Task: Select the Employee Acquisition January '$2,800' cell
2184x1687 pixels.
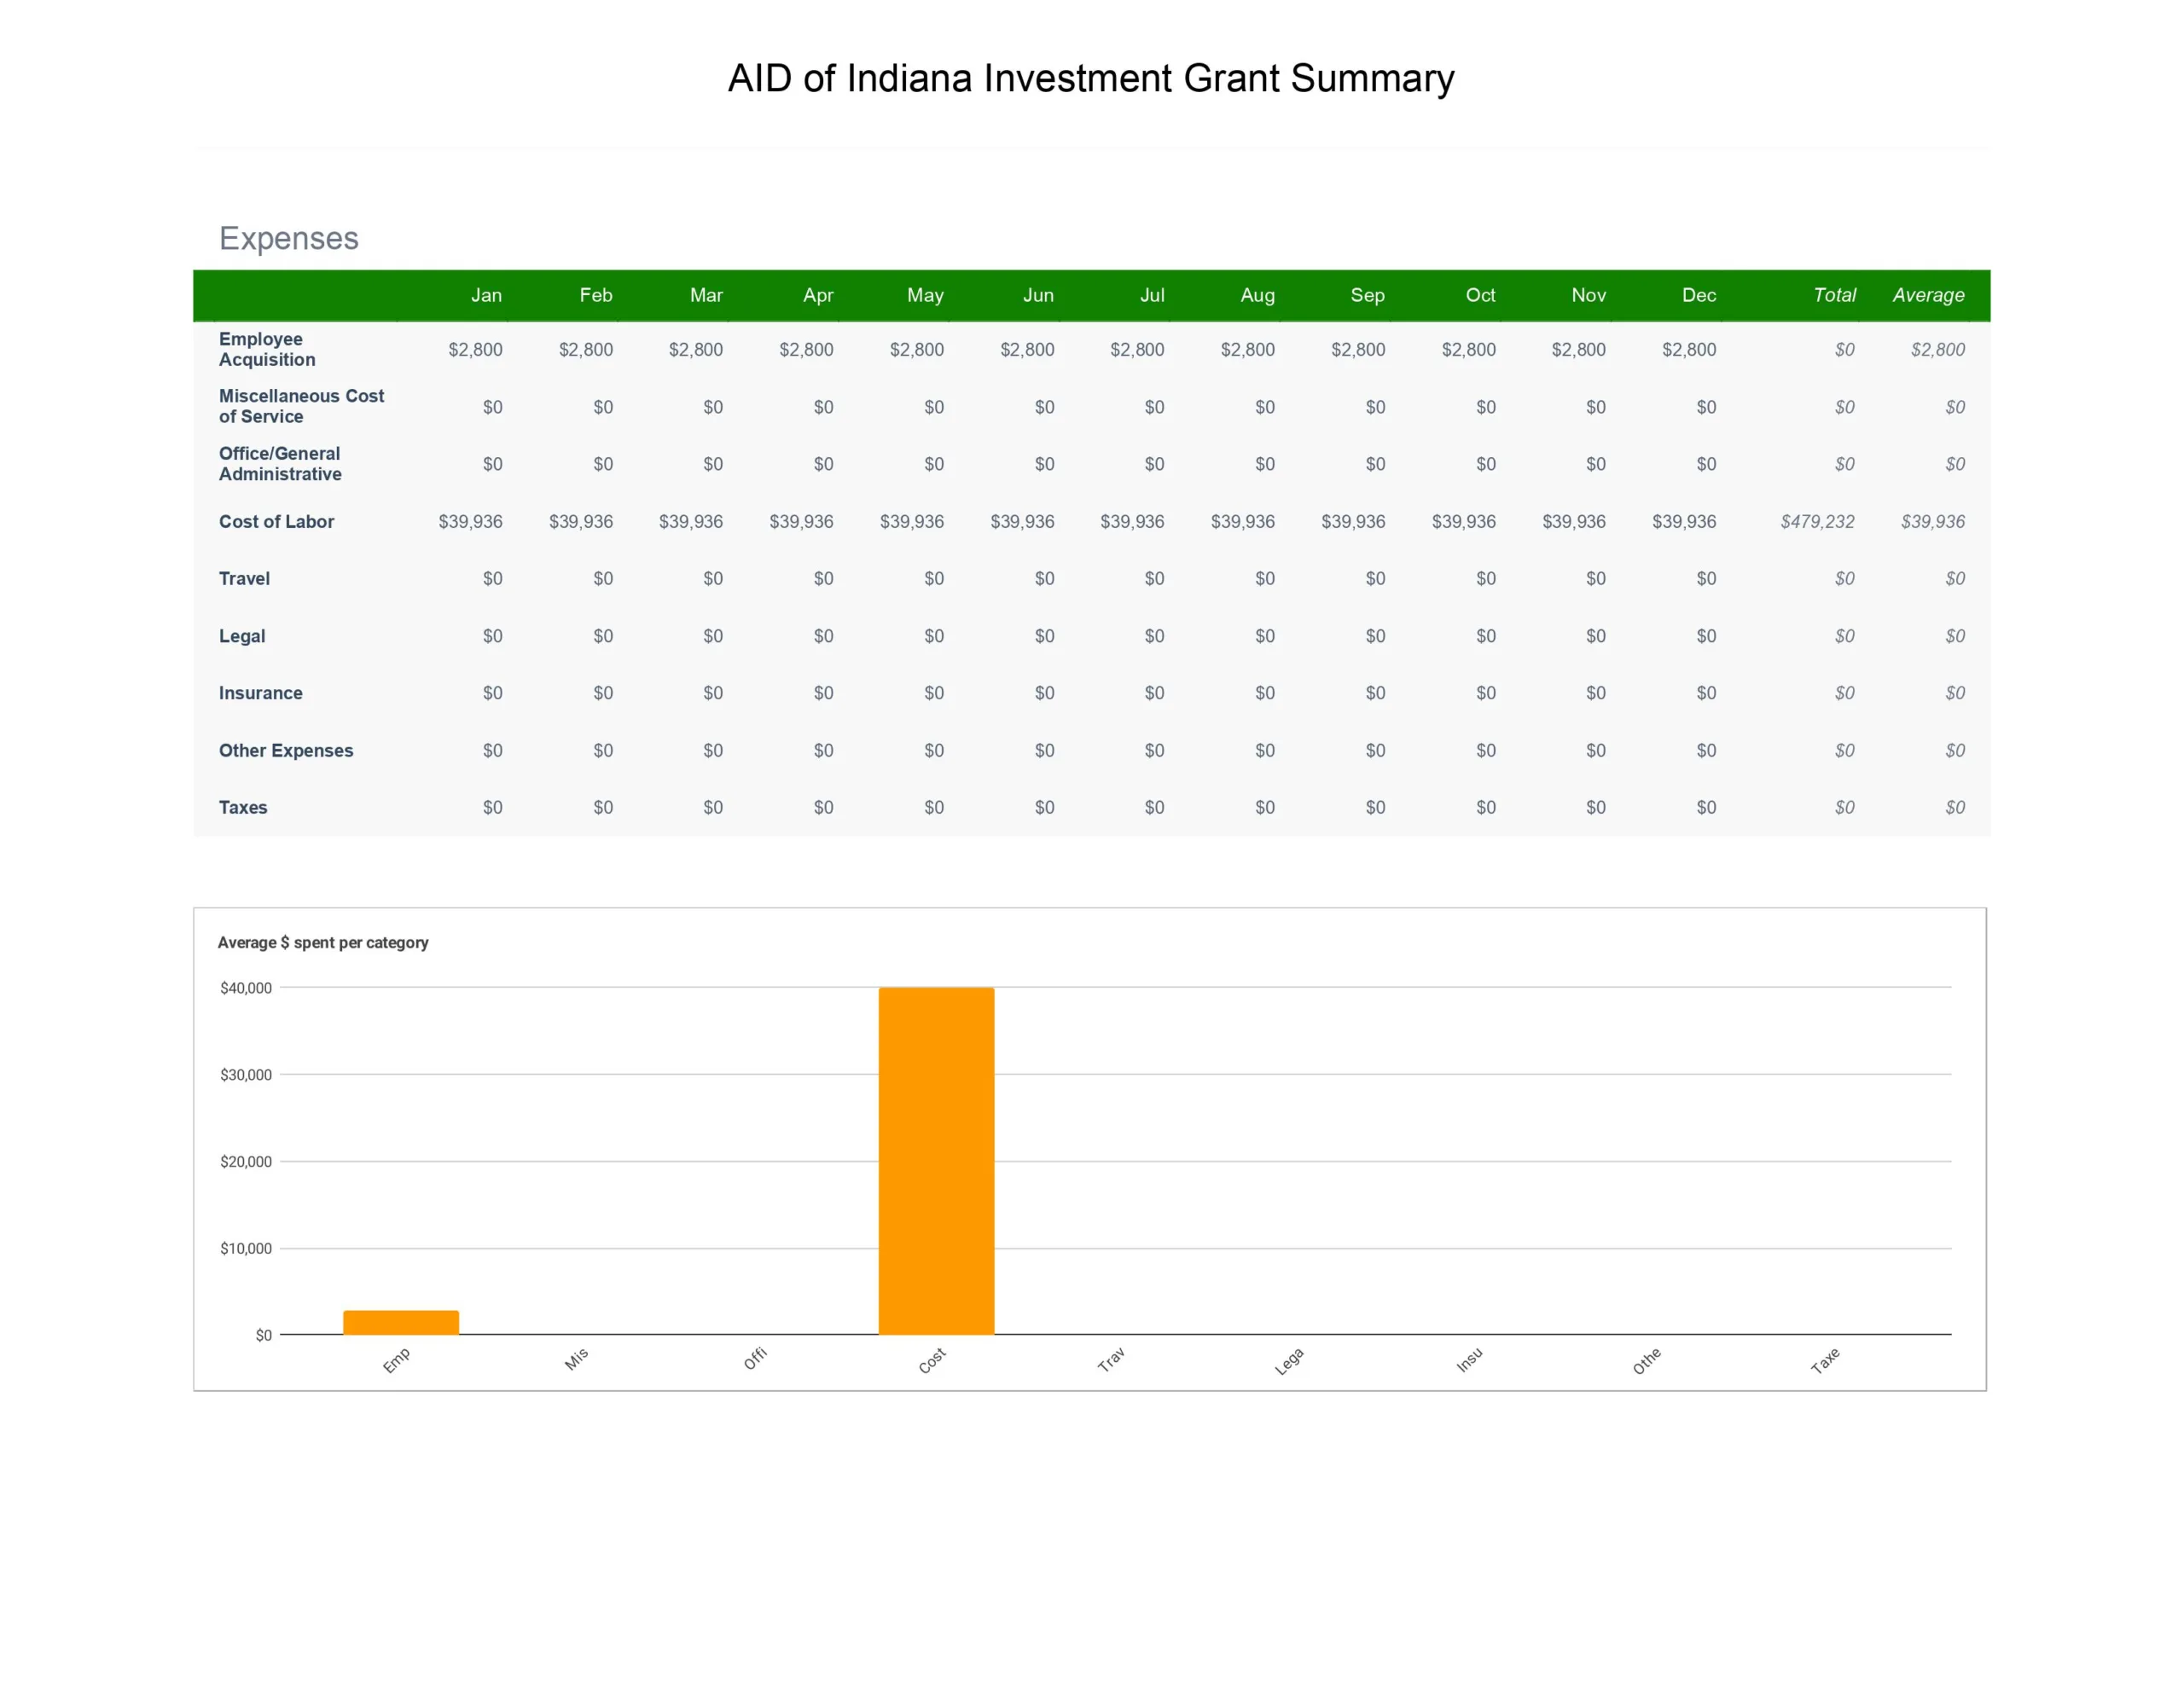Action: click(475, 349)
